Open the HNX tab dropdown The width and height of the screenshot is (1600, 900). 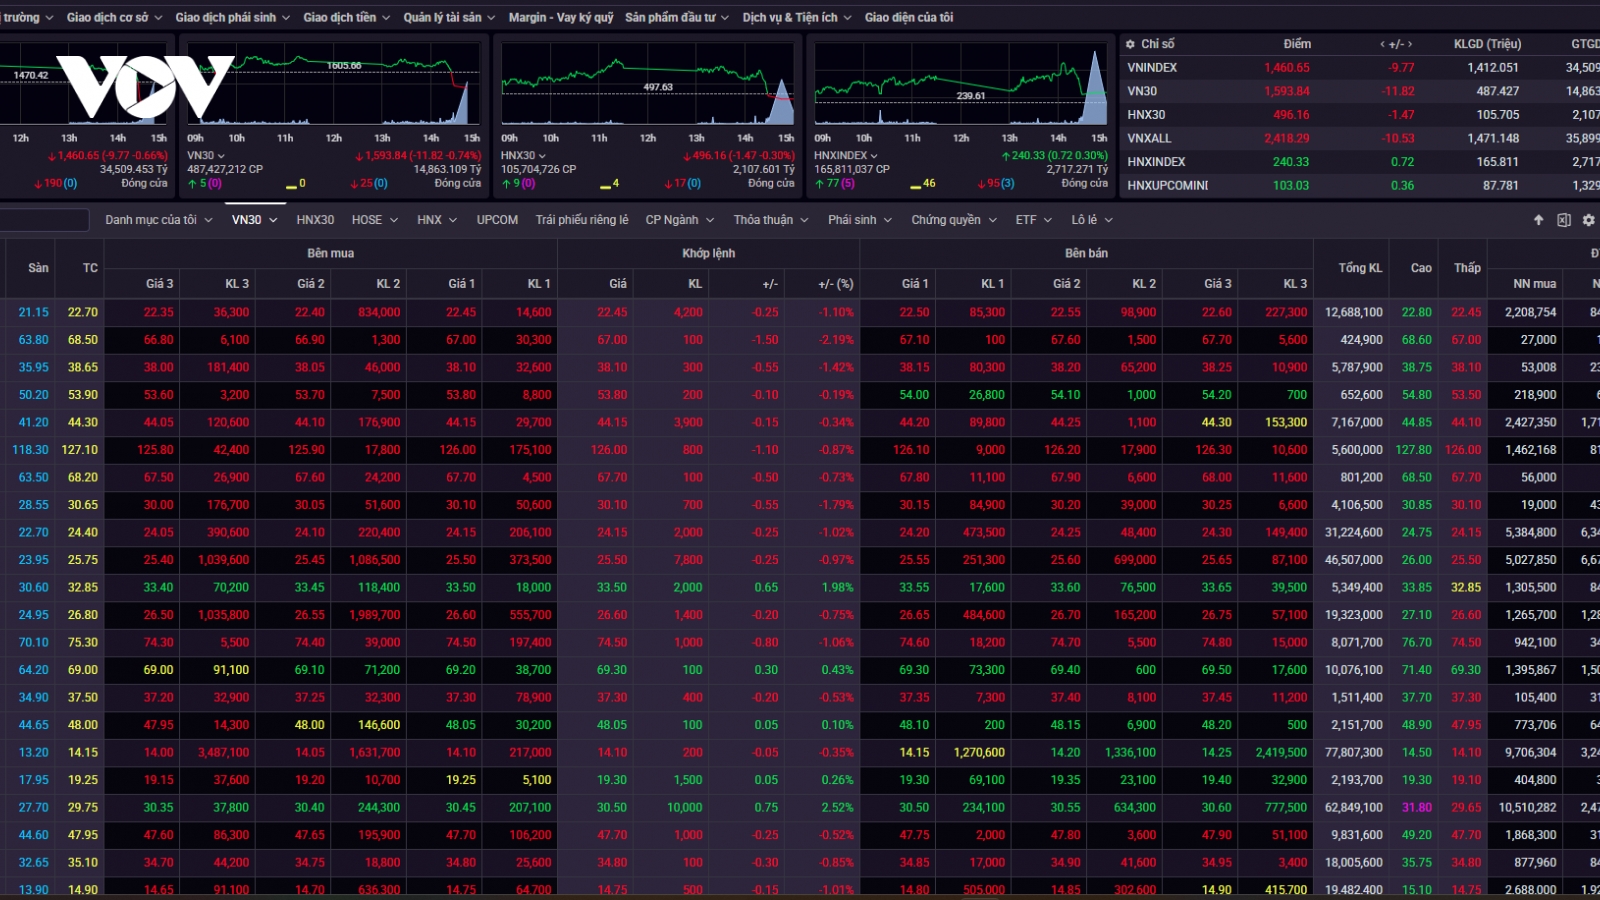[x=437, y=220]
